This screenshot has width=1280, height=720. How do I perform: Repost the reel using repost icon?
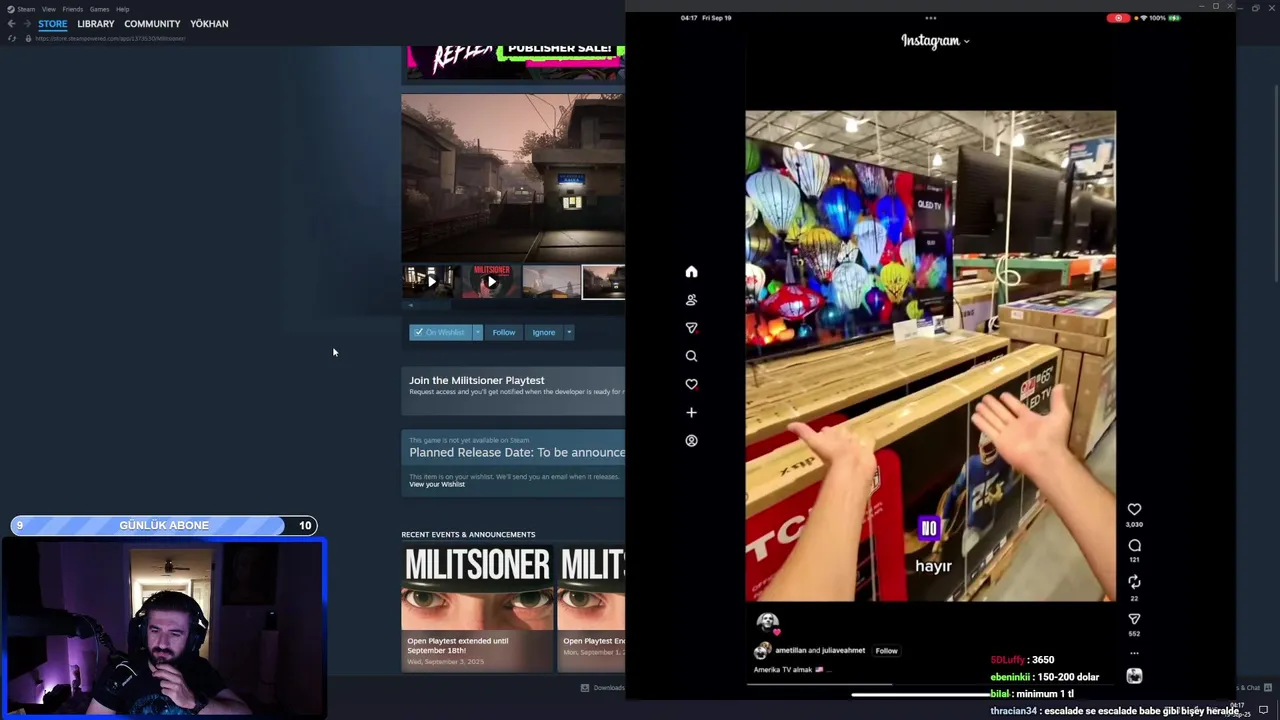(x=1134, y=582)
